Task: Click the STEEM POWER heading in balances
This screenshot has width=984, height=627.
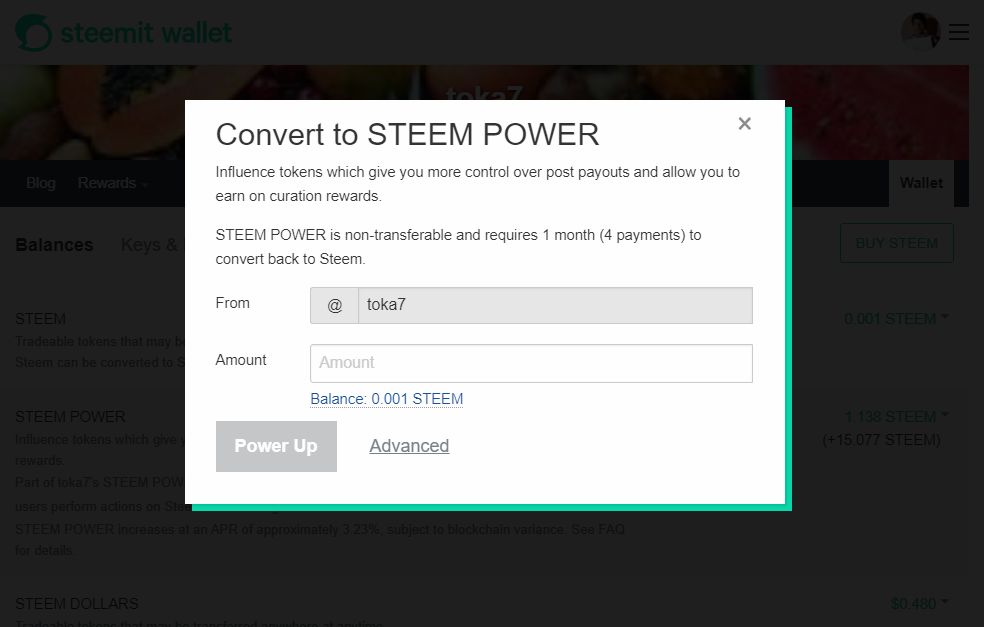Action: tap(70, 417)
